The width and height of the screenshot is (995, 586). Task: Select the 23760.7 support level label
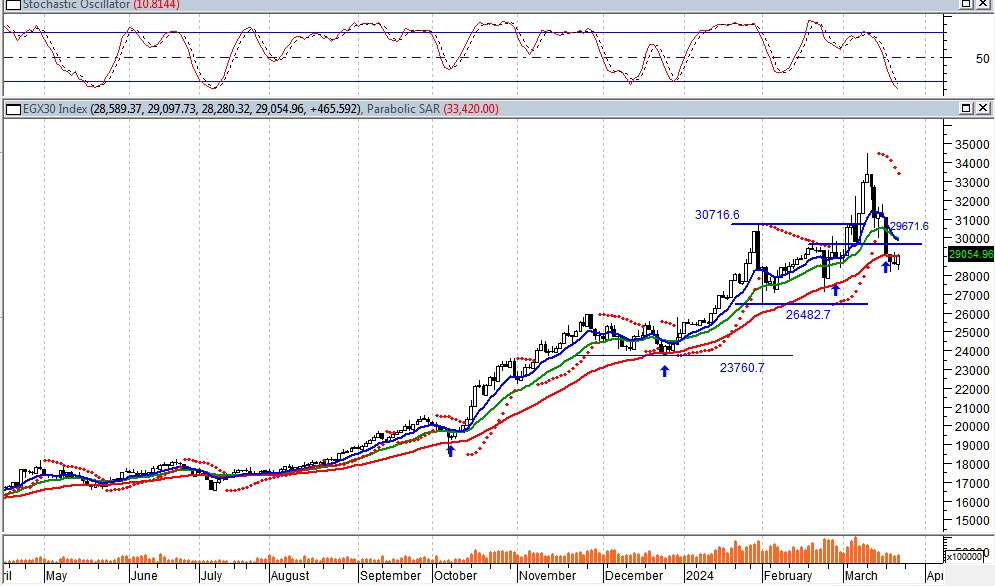click(742, 367)
